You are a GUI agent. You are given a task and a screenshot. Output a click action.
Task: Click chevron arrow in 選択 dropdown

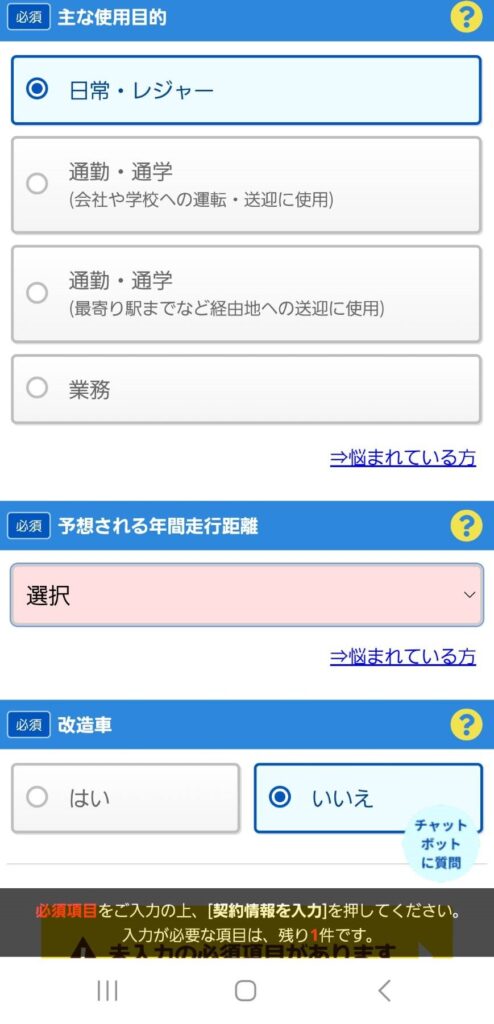[469, 595]
